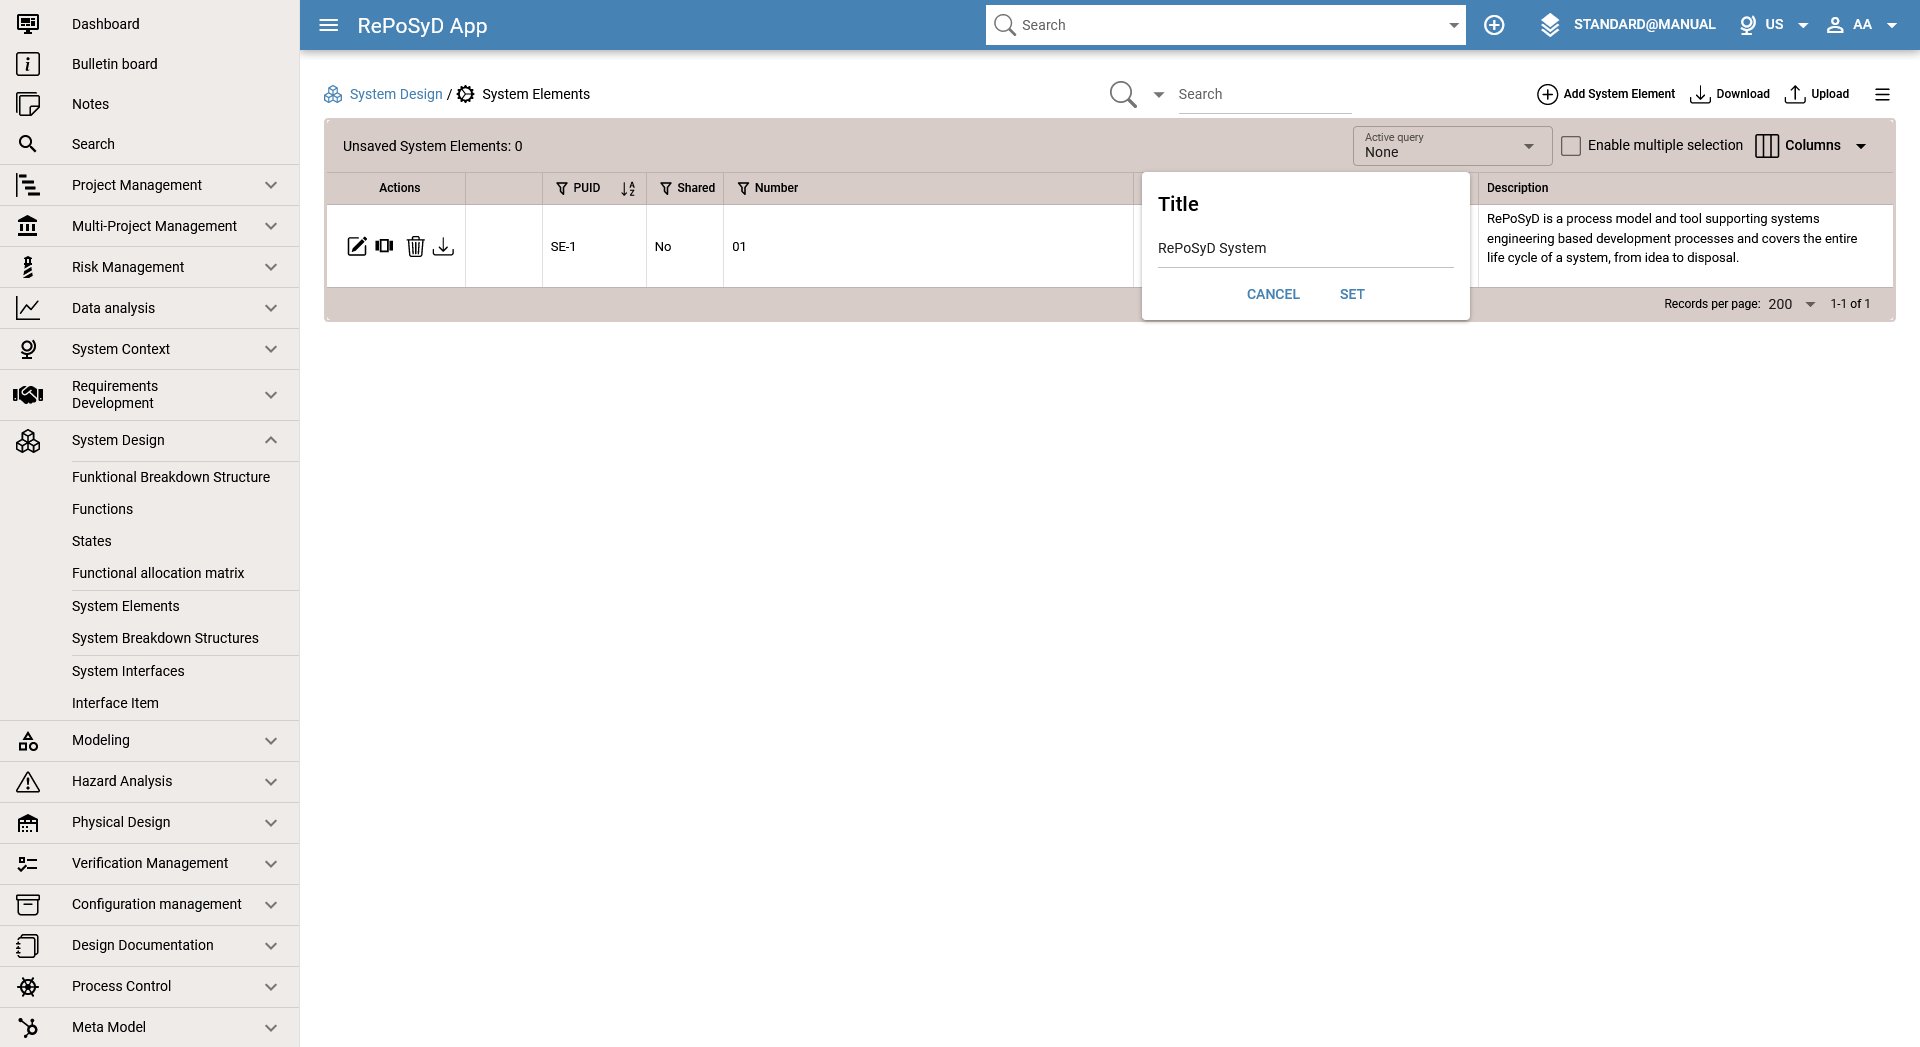Click the Modeling shapes icon

(28, 741)
